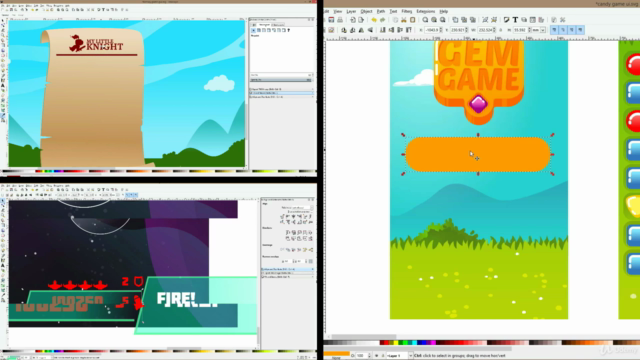The width and height of the screenshot is (640, 360).
Task: Click the Zoom to fit selection icon
Action: point(425,20)
